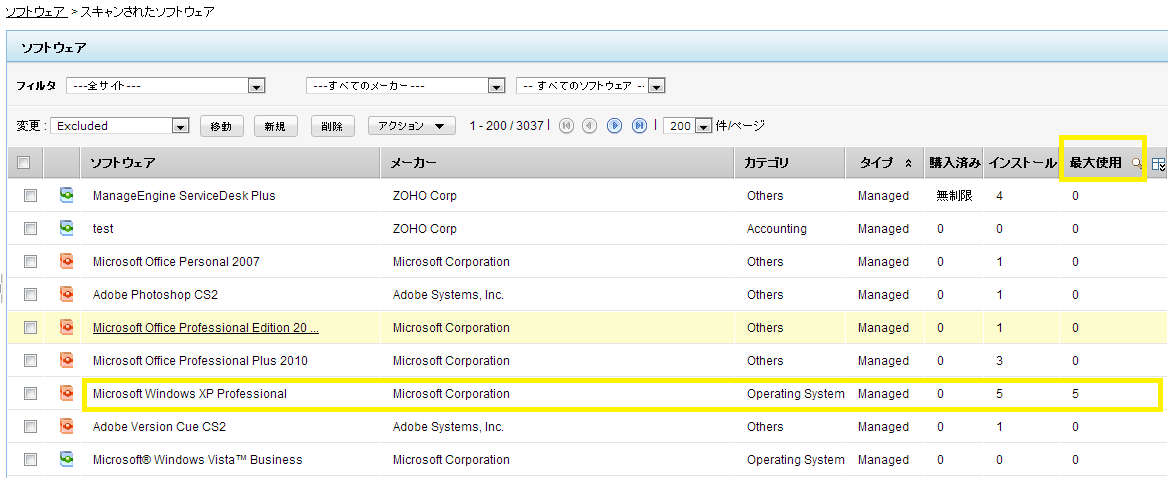Click the 移動 button
The width and height of the screenshot is (1168, 478).
[x=222, y=126]
